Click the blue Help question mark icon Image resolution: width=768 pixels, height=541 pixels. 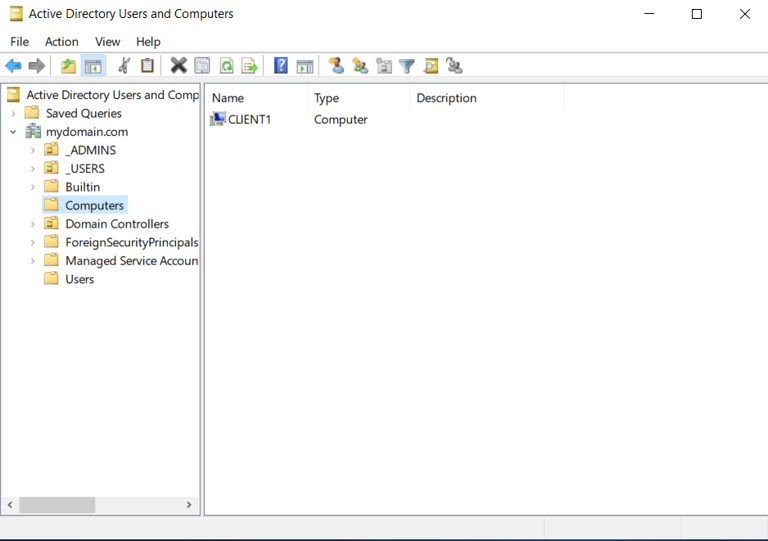281,66
